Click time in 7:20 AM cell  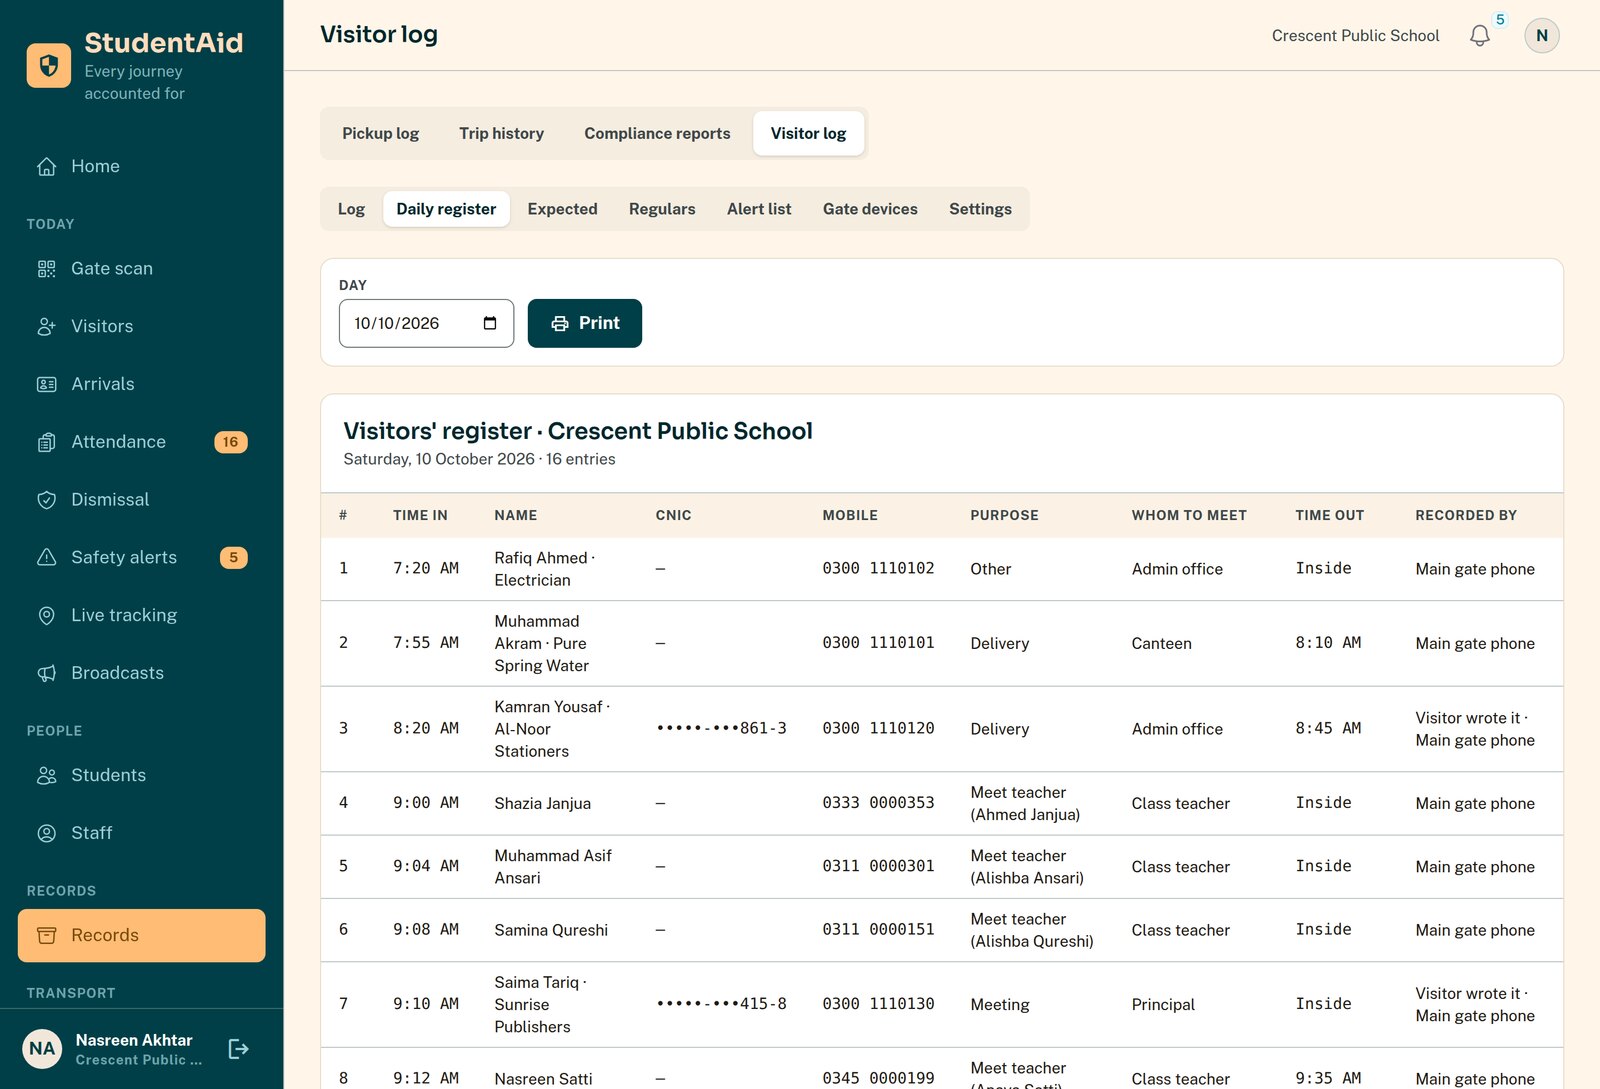(x=426, y=568)
